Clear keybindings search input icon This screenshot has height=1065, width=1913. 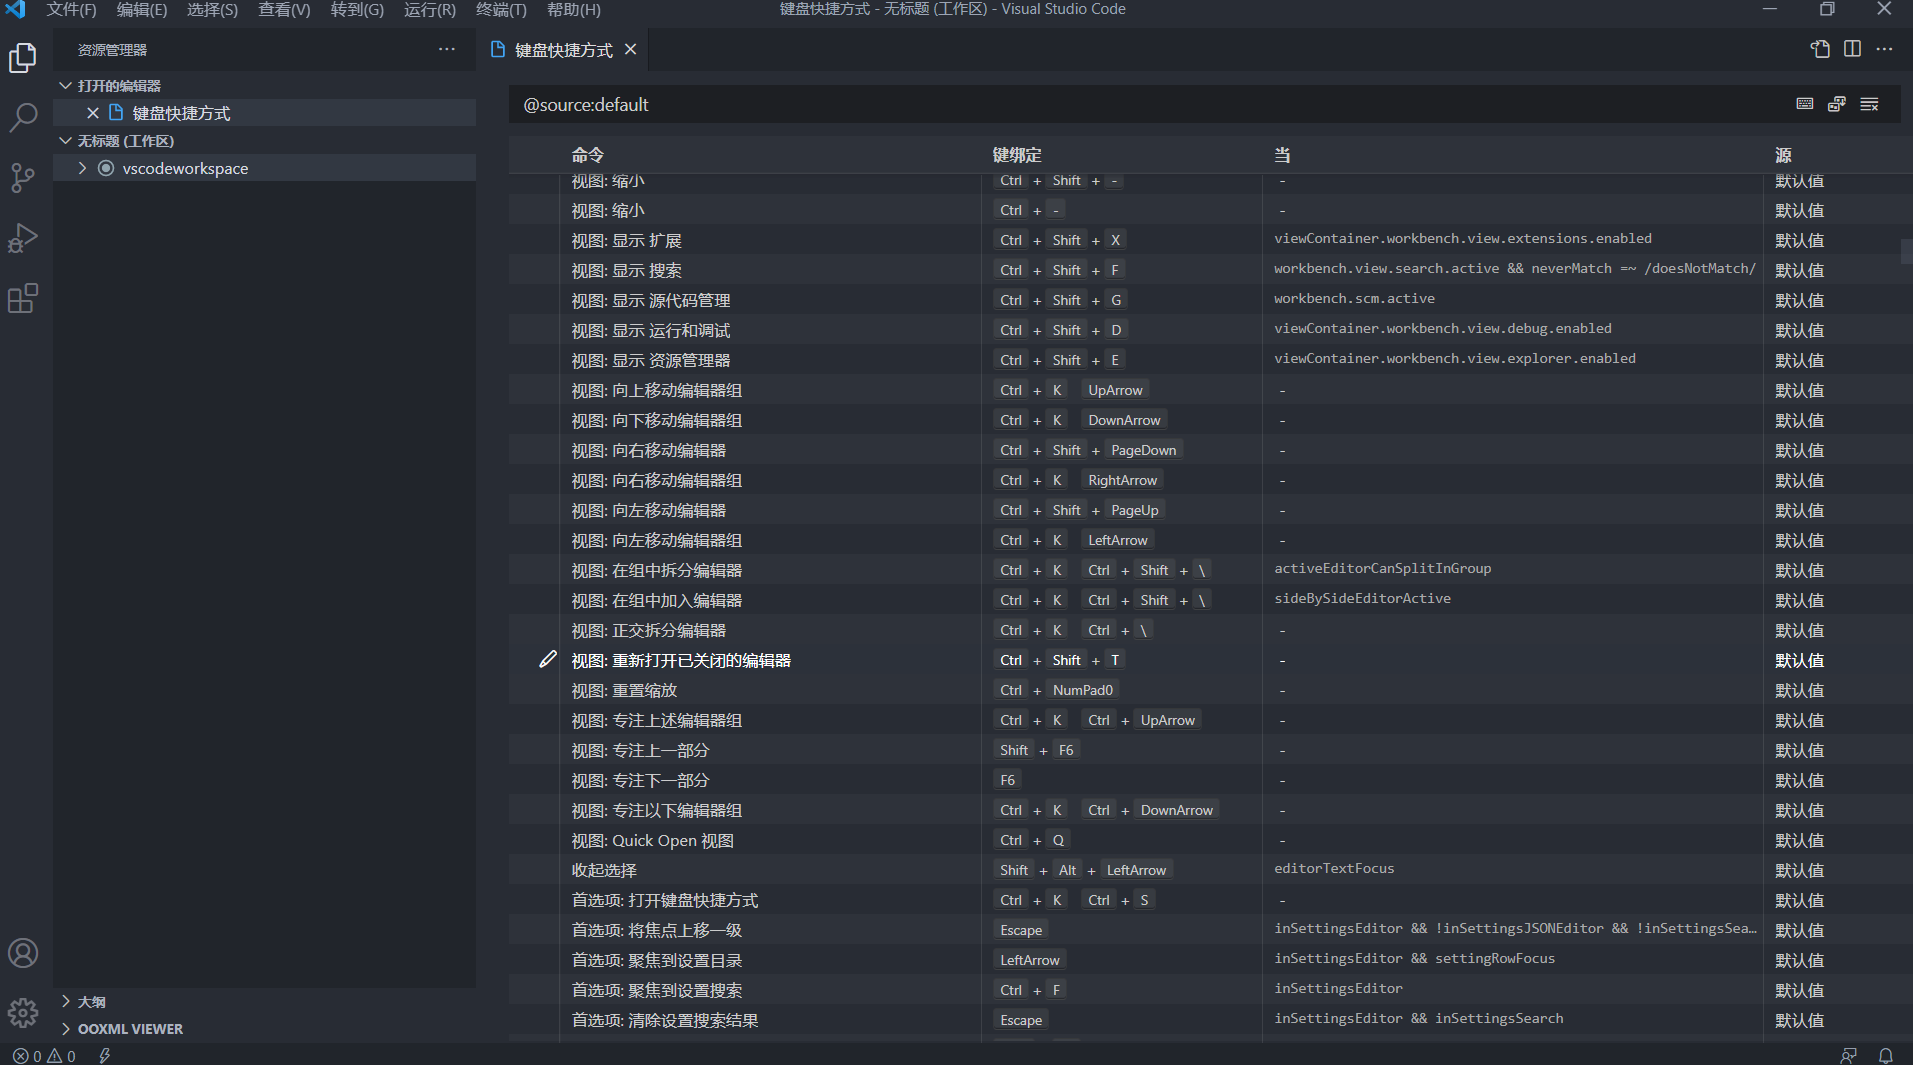click(1869, 104)
